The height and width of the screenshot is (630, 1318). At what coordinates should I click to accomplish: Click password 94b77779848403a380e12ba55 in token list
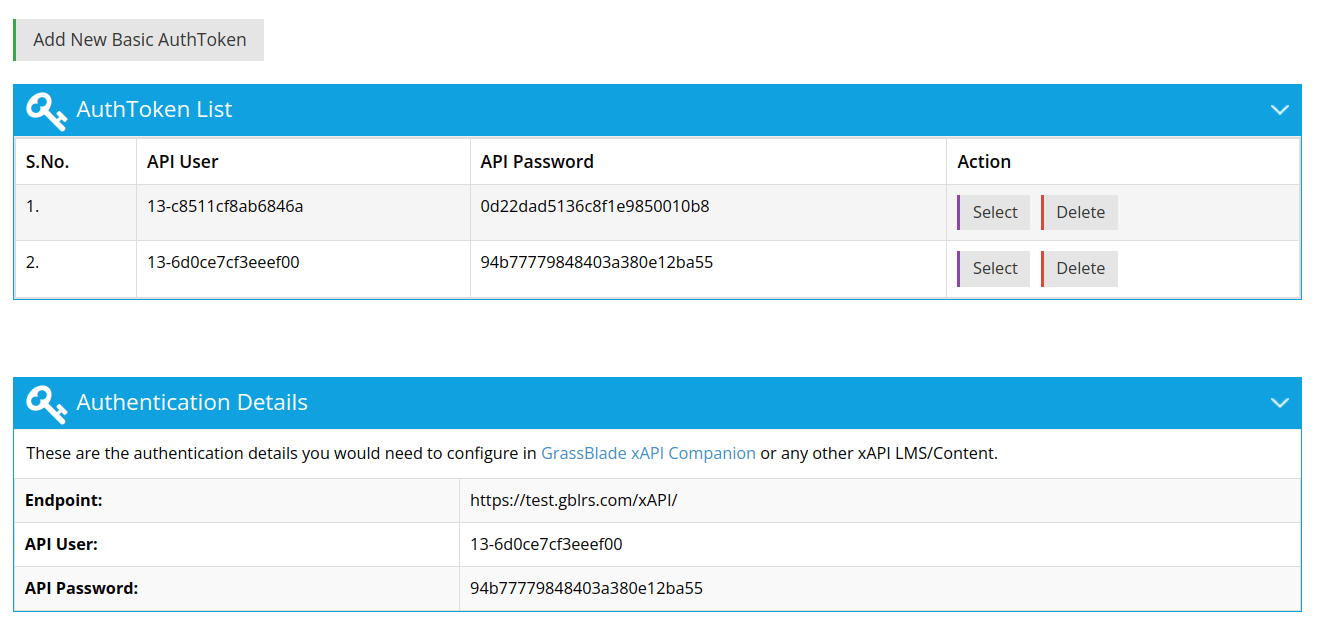[597, 263]
